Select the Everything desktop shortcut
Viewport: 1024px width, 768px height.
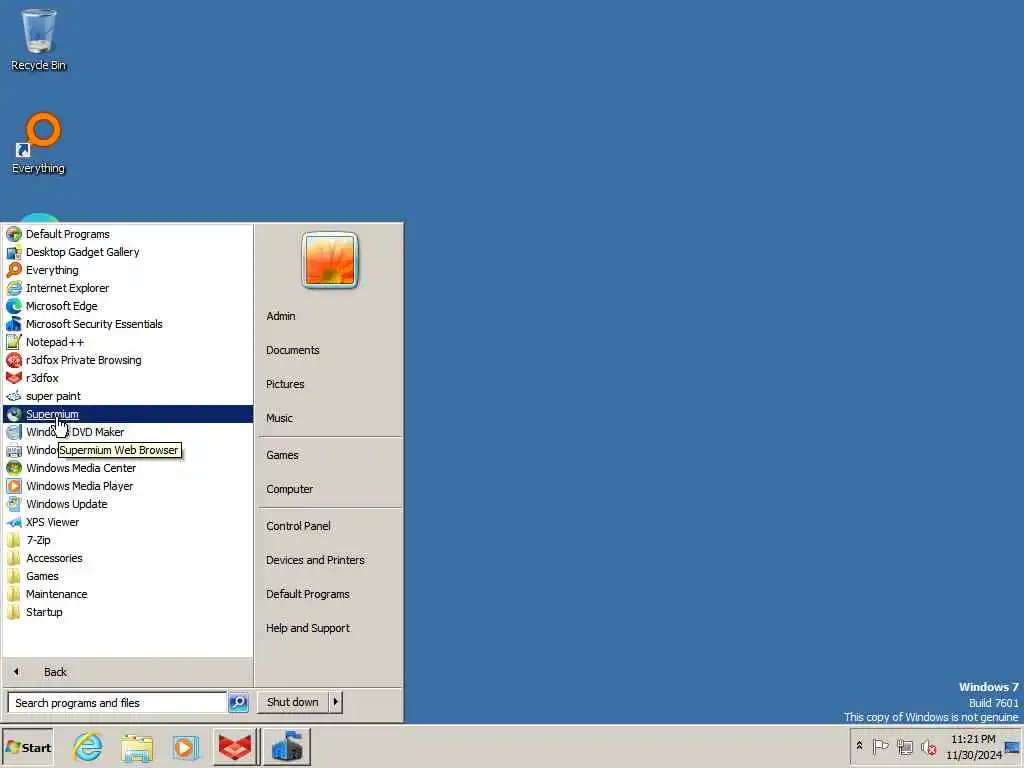[39, 144]
